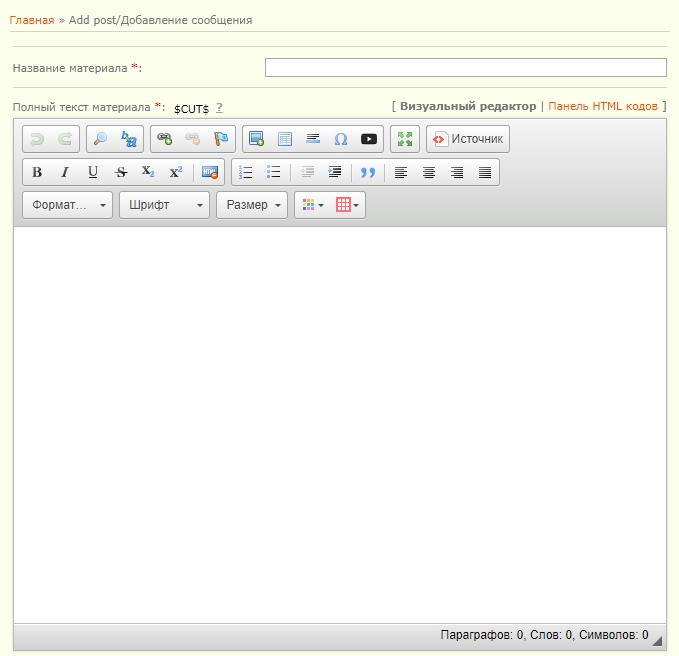Click the Find (magnifier) icon
679x656 pixels.
point(100,139)
